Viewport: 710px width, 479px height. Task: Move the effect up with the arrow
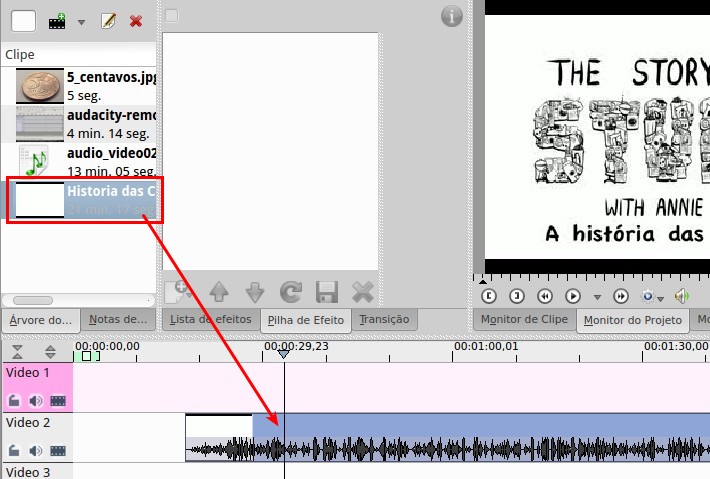[219, 292]
